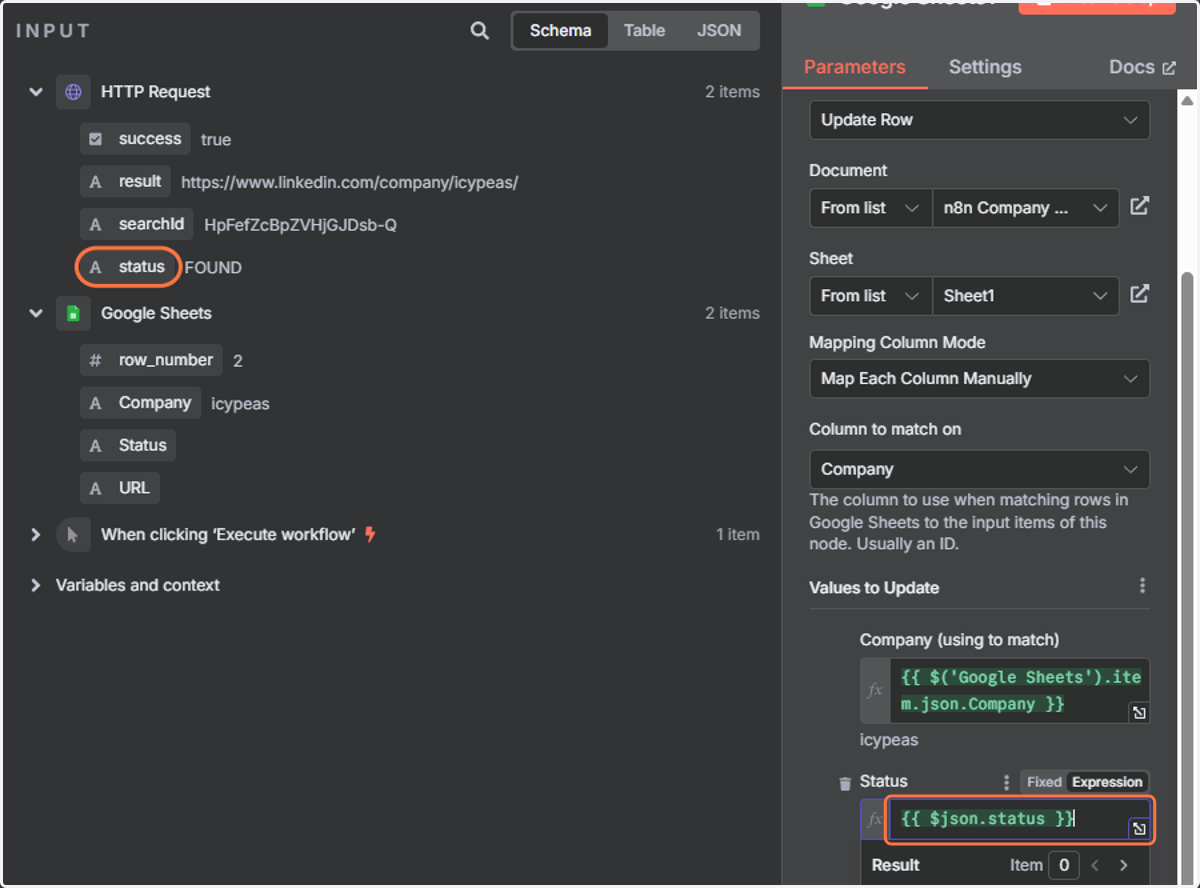Switch input view to Table

click(644, 31)
